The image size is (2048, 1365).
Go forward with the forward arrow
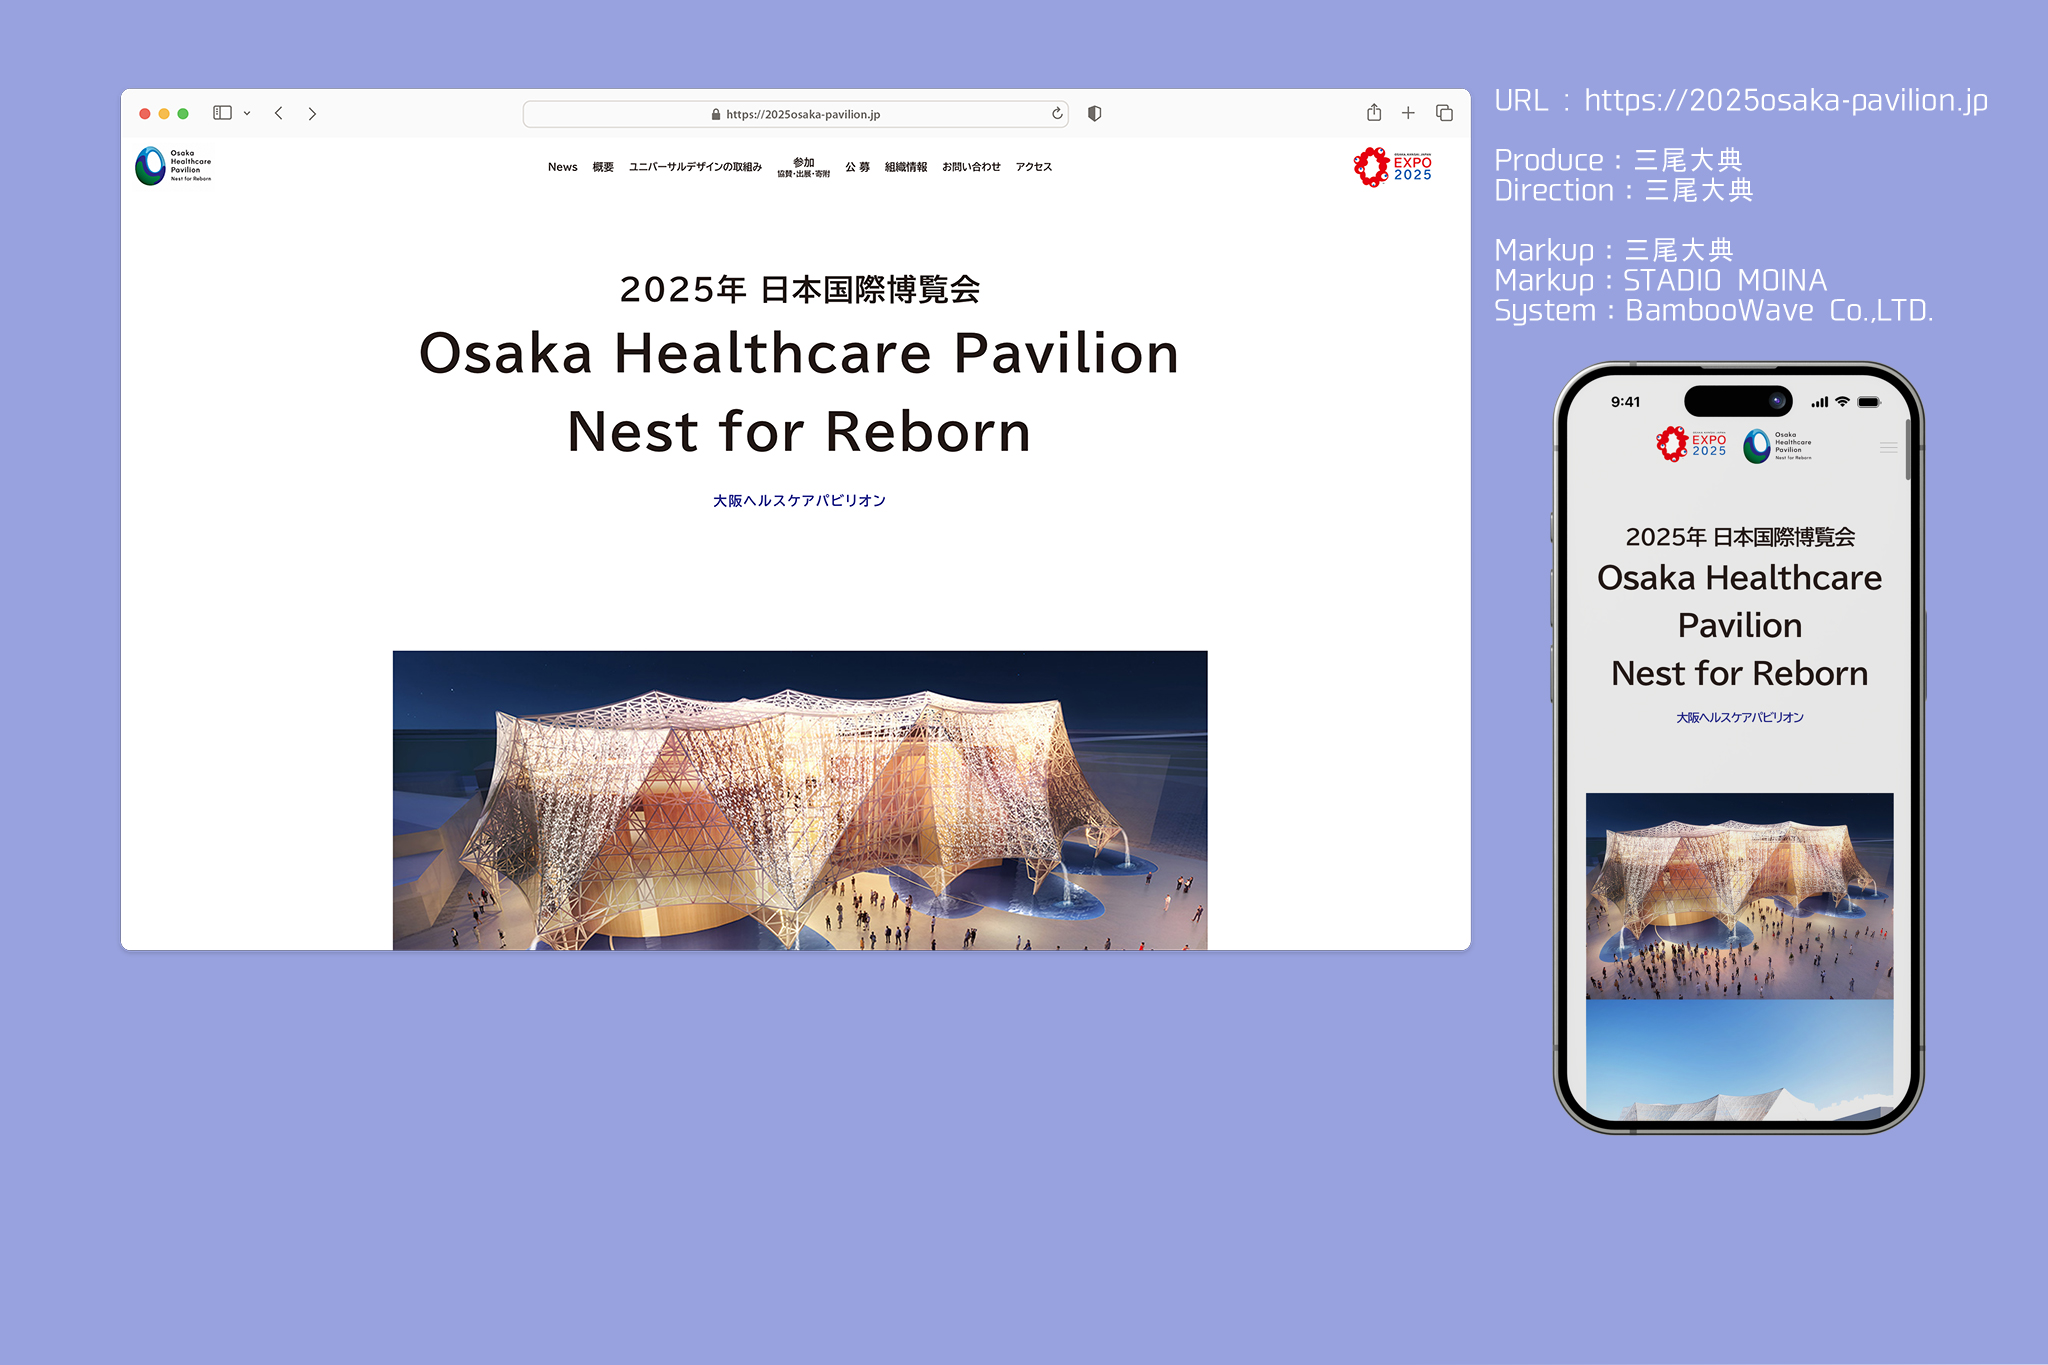pos(312,113)
